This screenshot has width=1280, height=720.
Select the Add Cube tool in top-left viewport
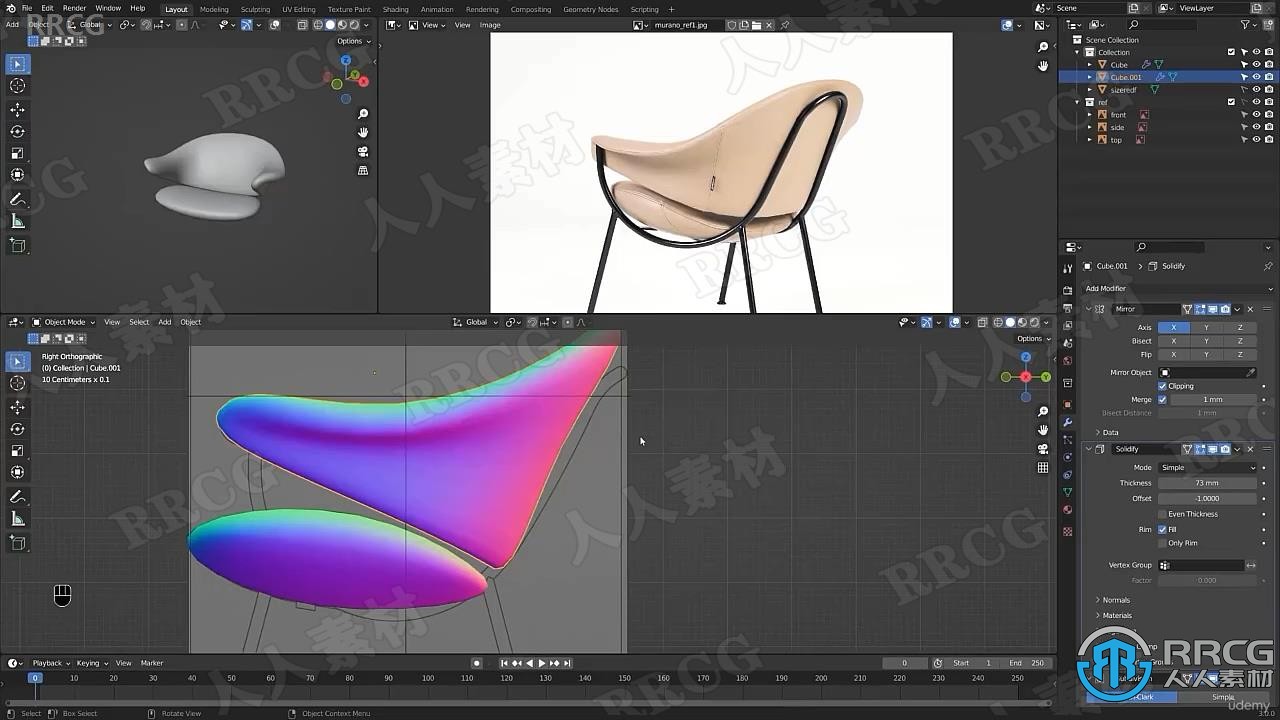(18, 245)
